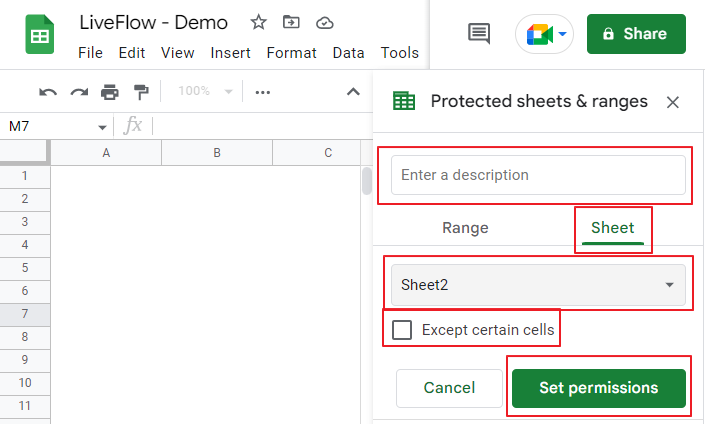Redo the last action
The width and height of the screenshot is (705, 424).
tap(79, 92)
